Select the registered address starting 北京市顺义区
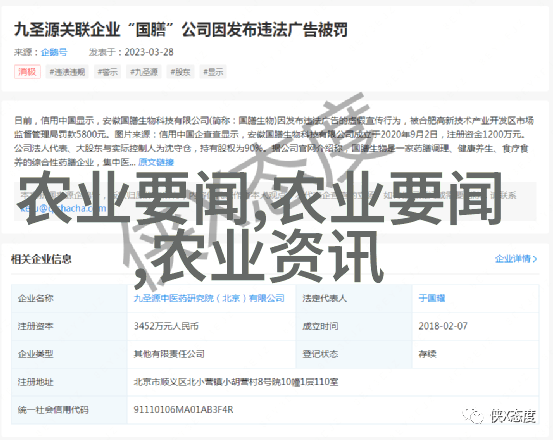The width and height of the screenshot is (553, 440). (236, 382)
